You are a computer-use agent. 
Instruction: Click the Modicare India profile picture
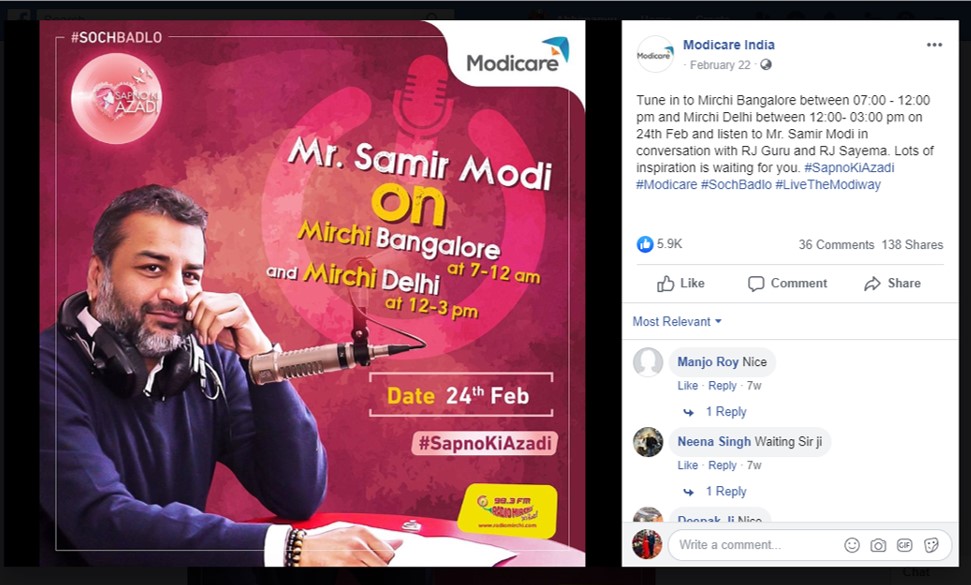[x=655, y=54]
